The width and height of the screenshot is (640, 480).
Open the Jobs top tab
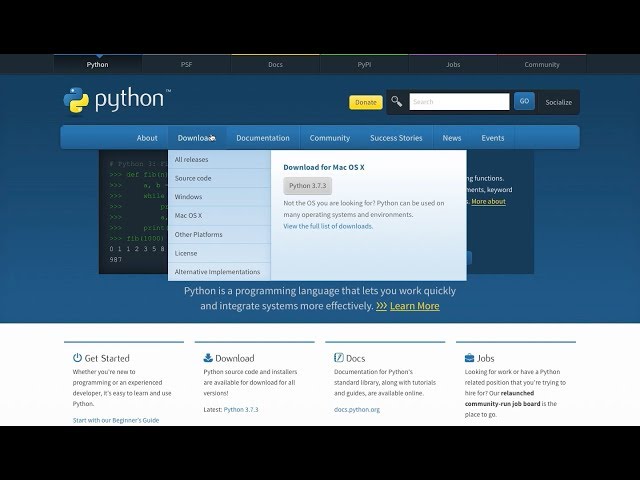(453, 64)
